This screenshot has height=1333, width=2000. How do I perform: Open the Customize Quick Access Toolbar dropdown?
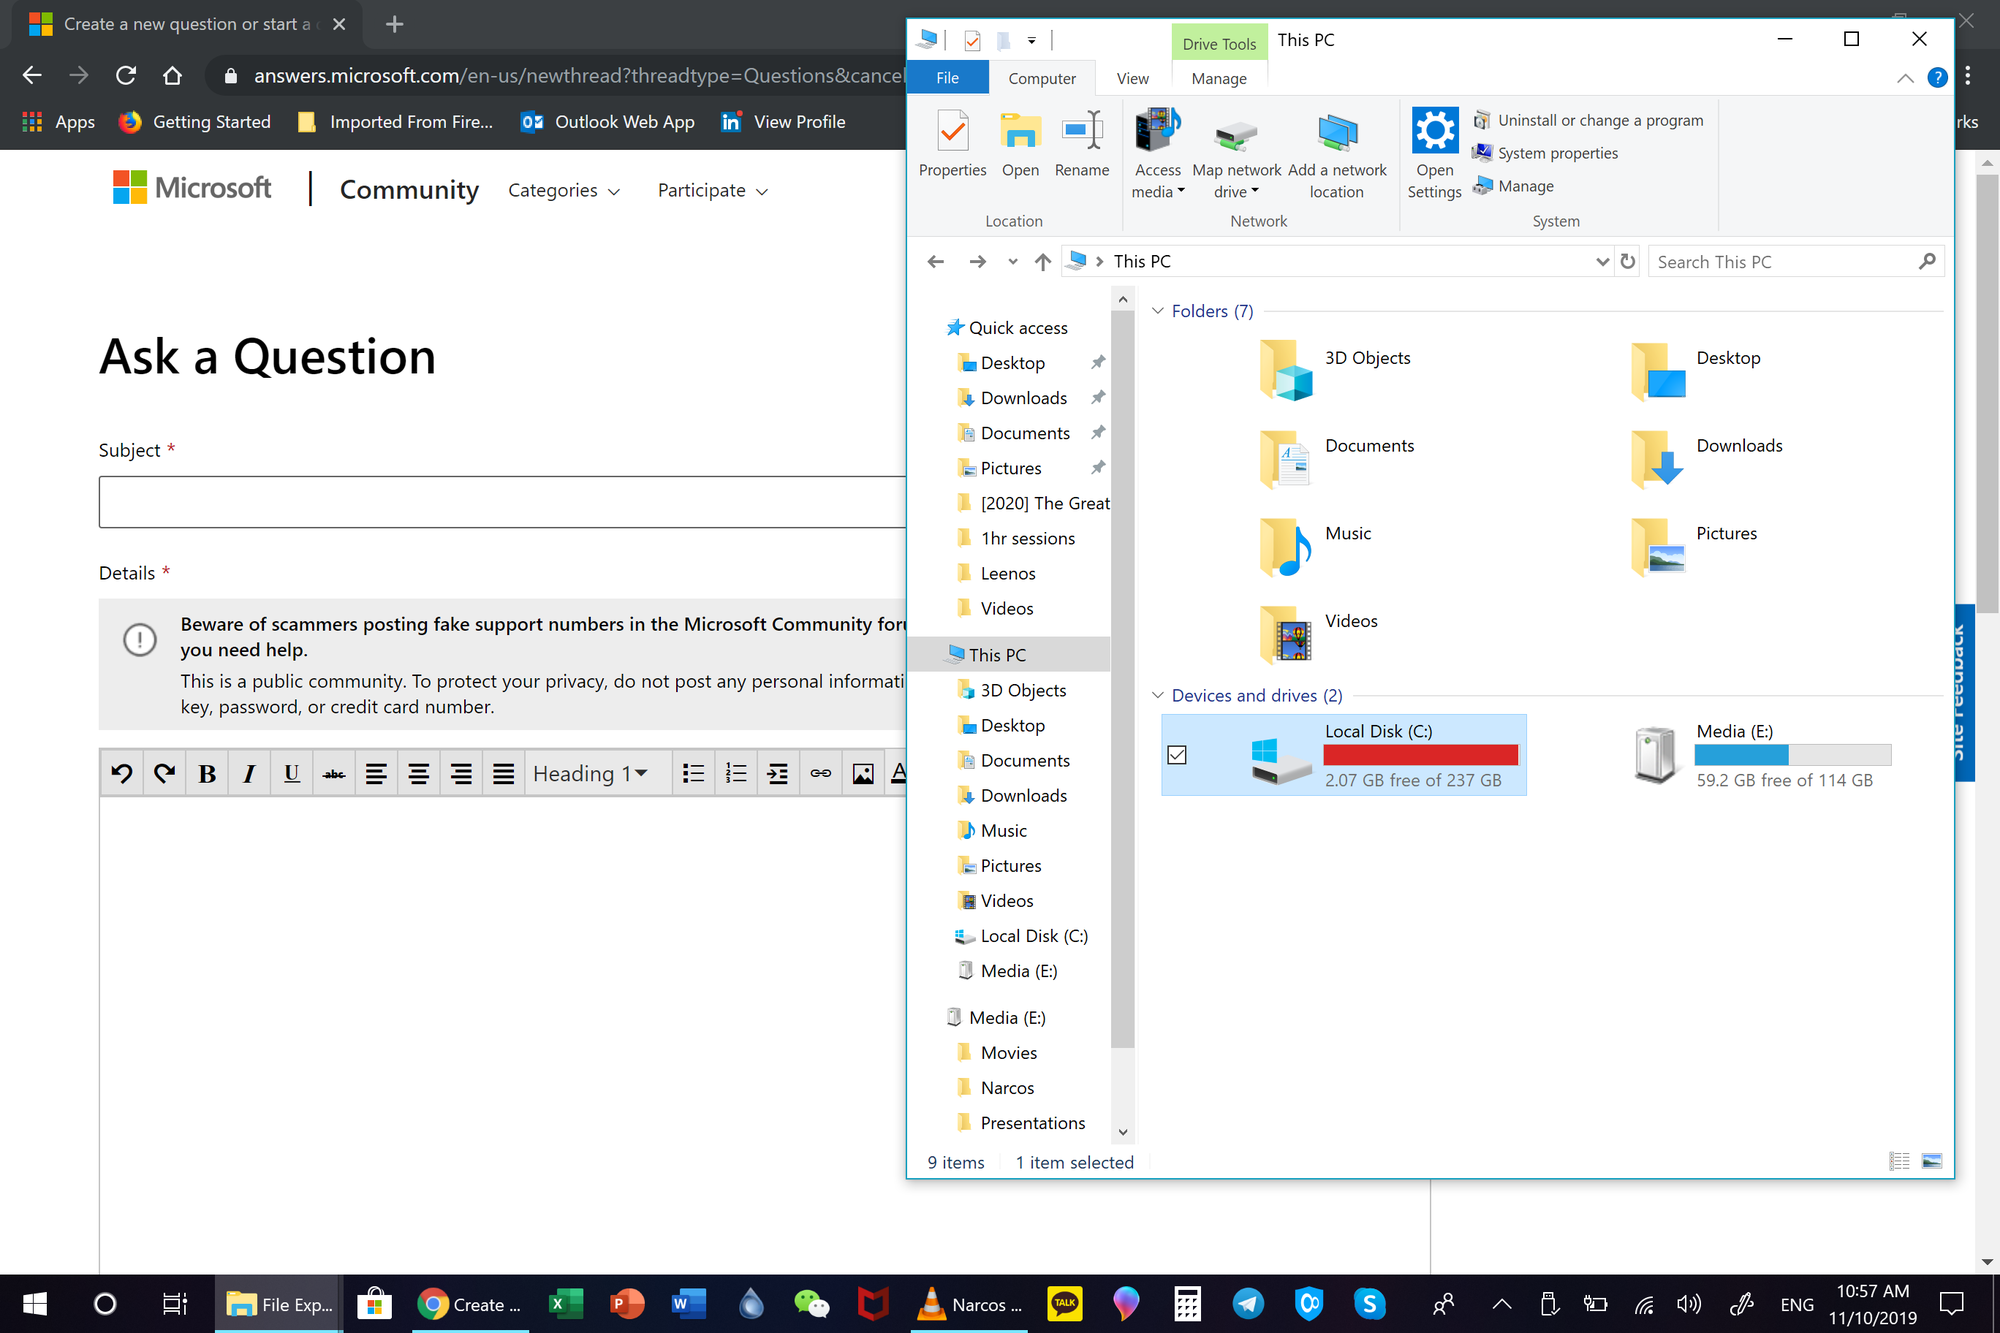pos(1031,41)
